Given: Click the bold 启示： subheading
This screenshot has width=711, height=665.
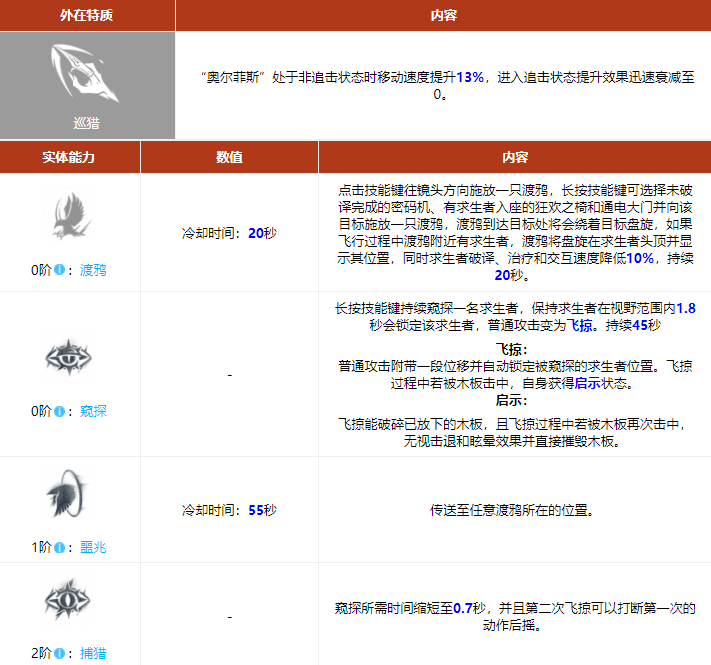Looking at the screenshot, I should tap(511, 400).
